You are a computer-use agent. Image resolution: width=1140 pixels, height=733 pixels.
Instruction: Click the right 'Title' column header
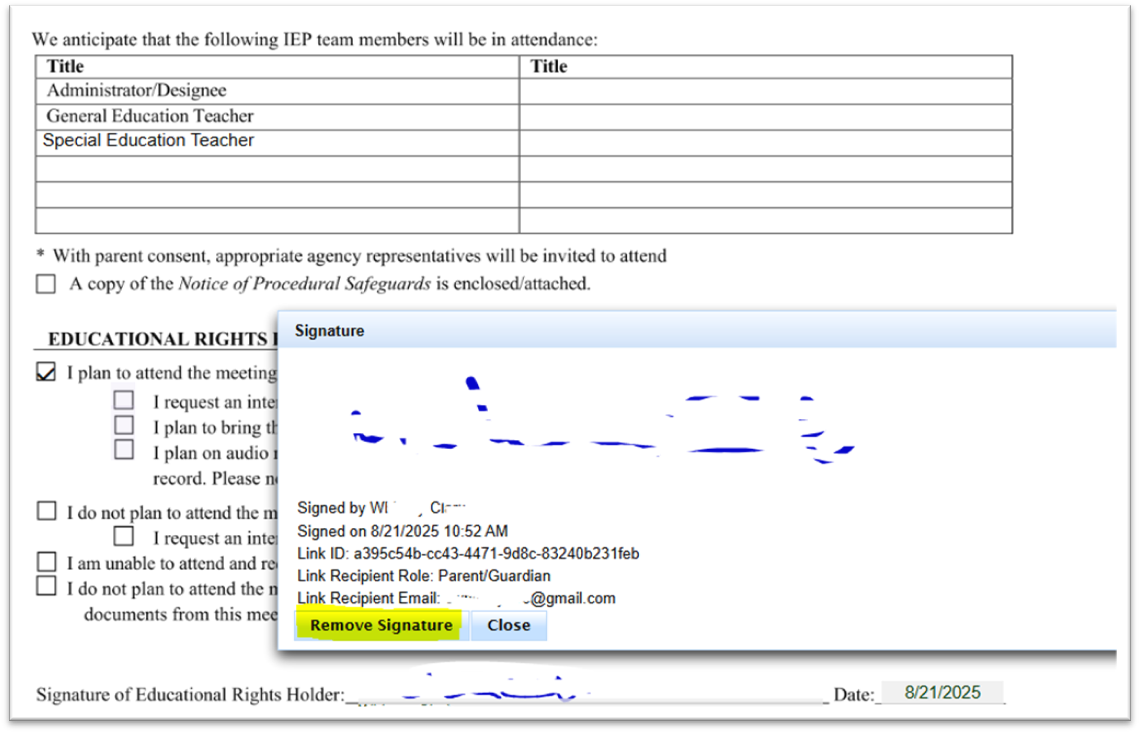(766, 67)
